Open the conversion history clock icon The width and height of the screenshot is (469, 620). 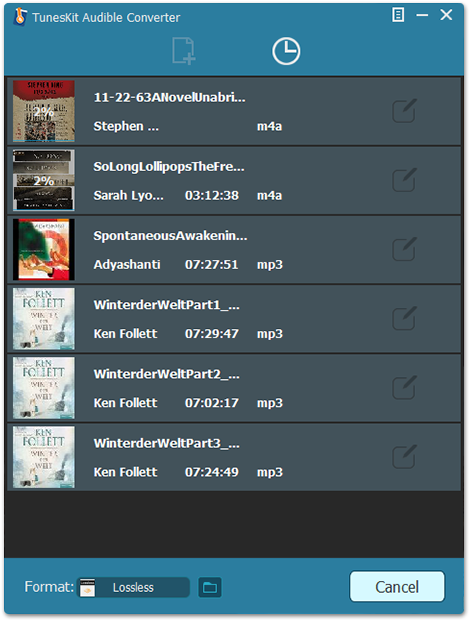(x=286, y=51)
